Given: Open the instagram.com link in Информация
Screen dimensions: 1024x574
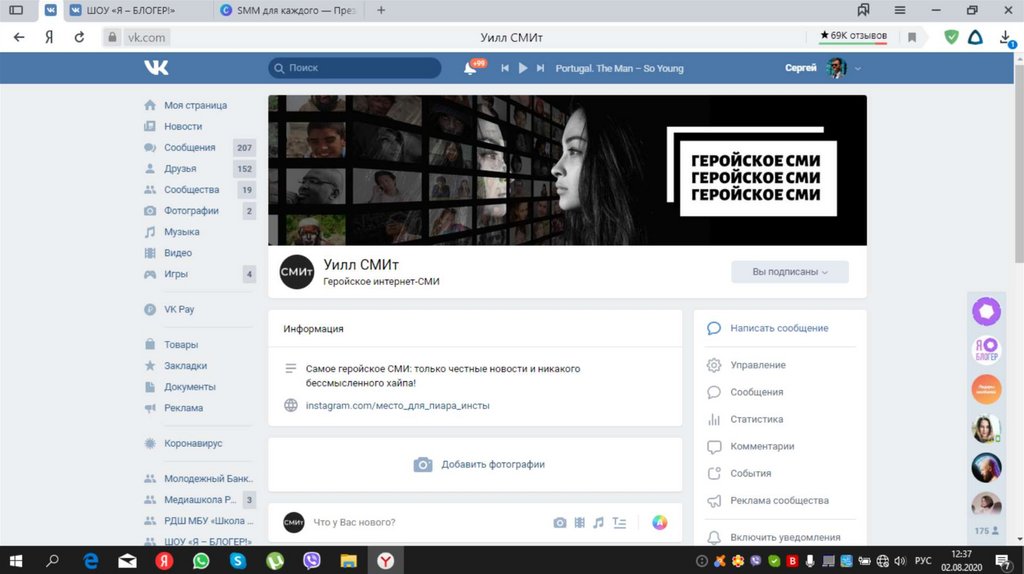Looking at the screenshot, I should point(397,405).
